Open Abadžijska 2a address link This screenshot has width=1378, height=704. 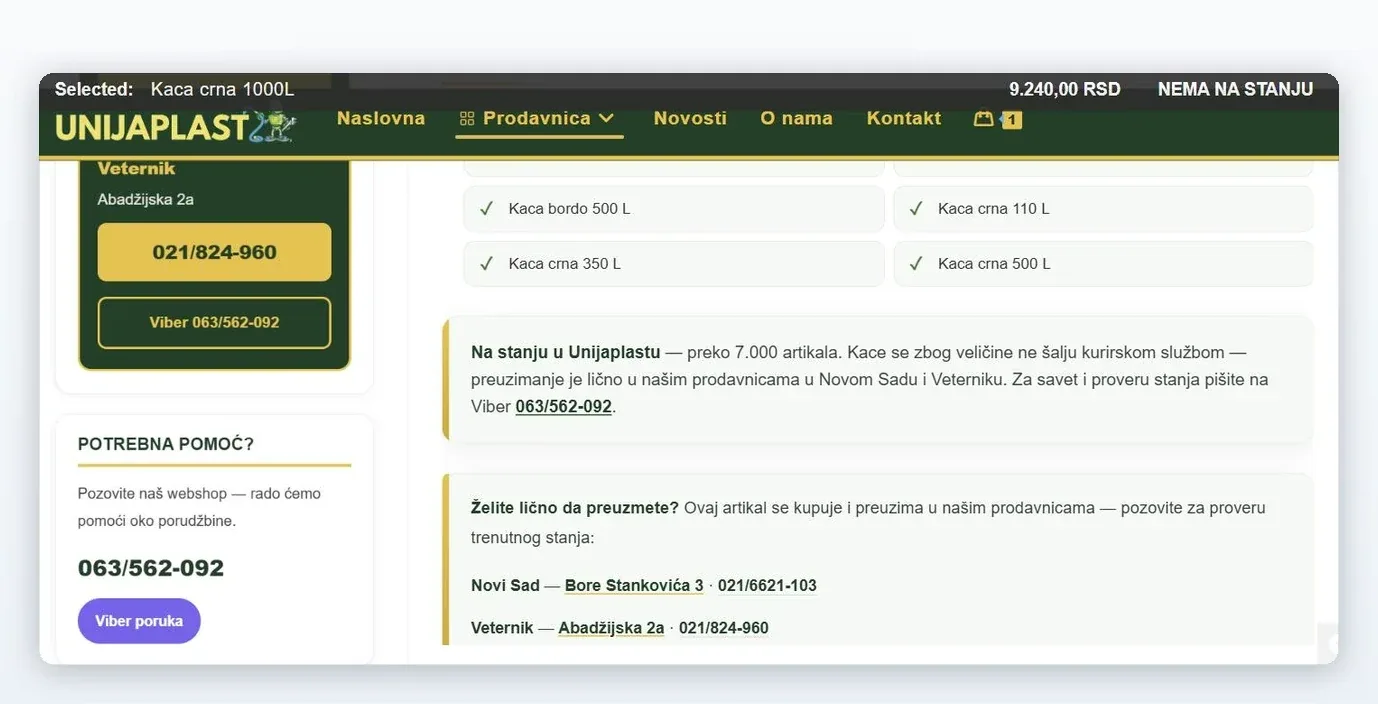[x=611, y=628]
